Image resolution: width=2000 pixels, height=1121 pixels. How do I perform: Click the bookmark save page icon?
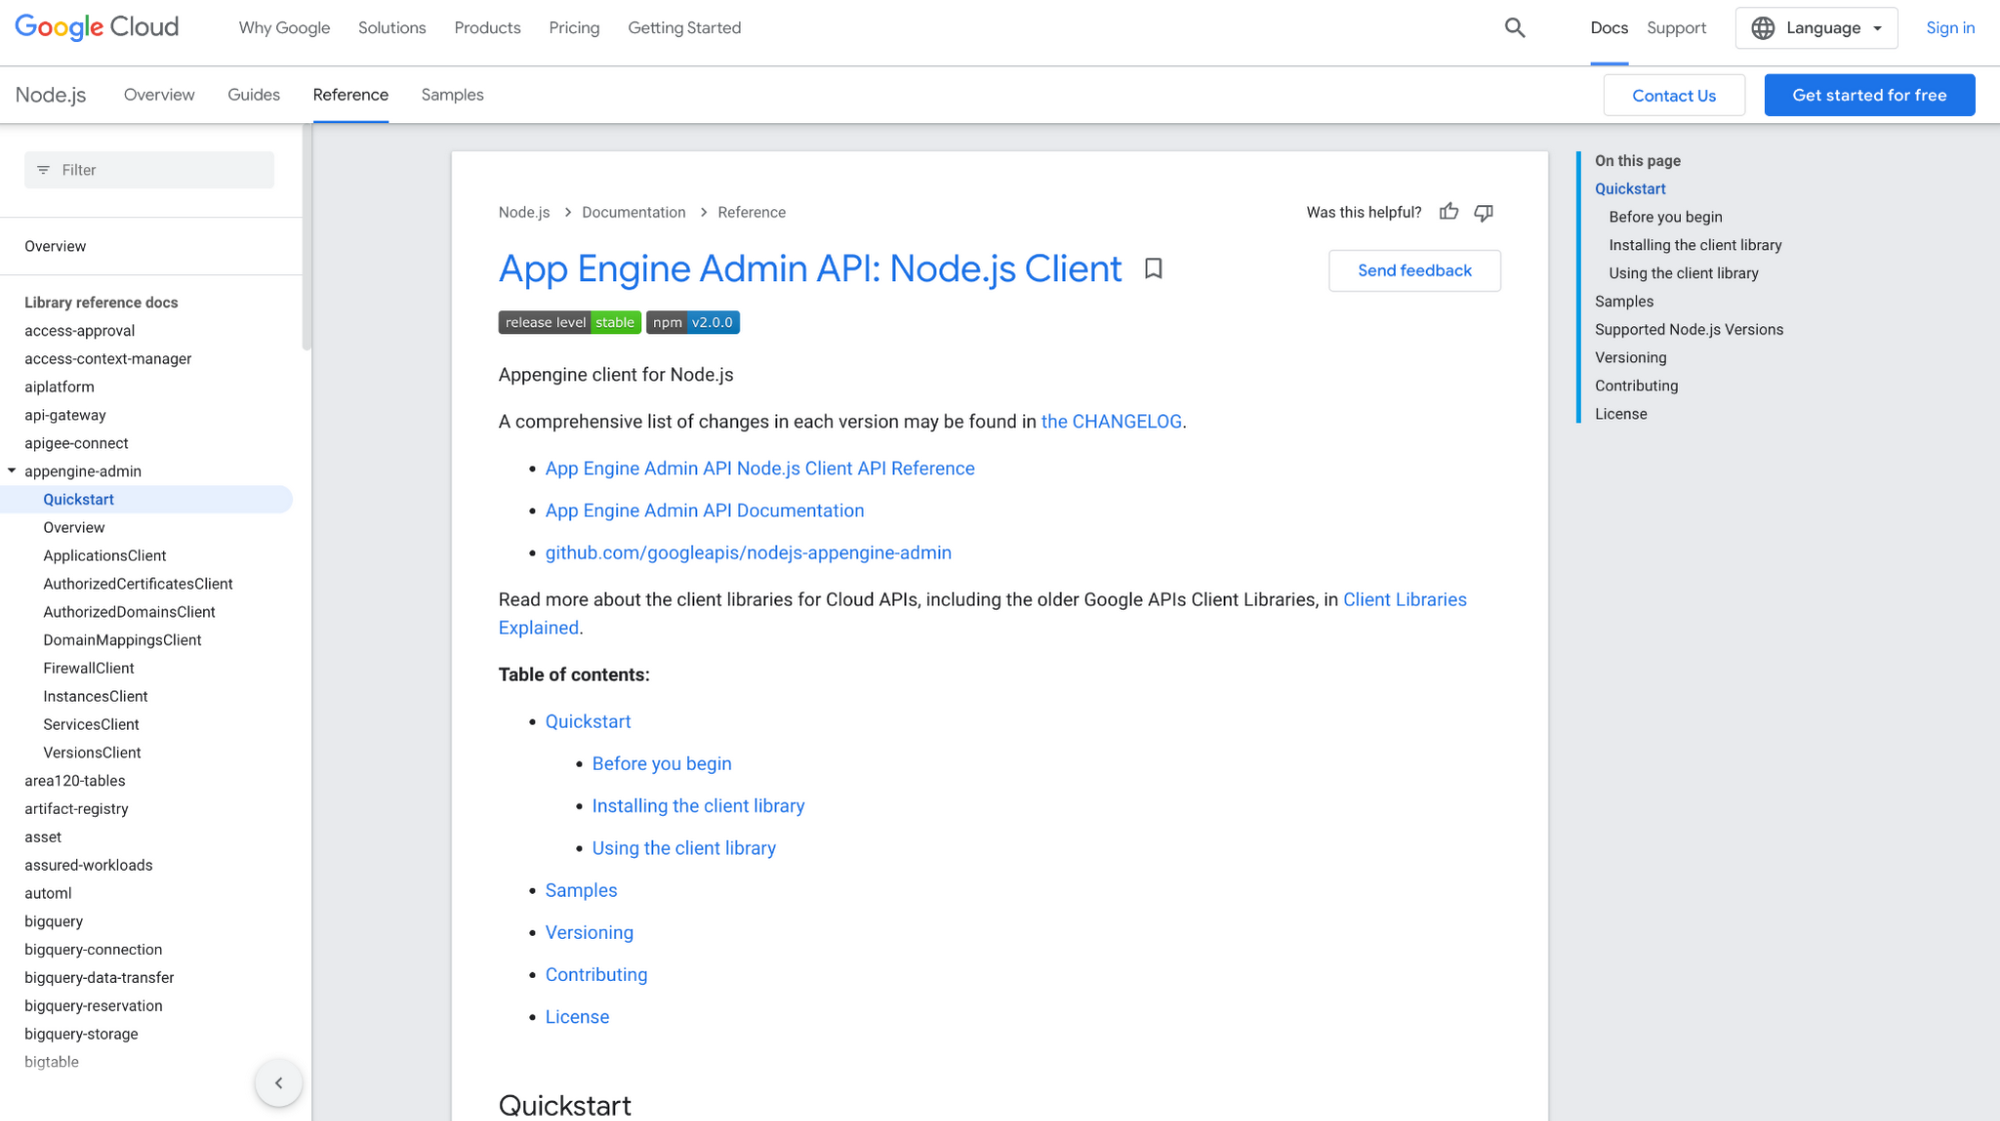click(x=1154, y=268)
